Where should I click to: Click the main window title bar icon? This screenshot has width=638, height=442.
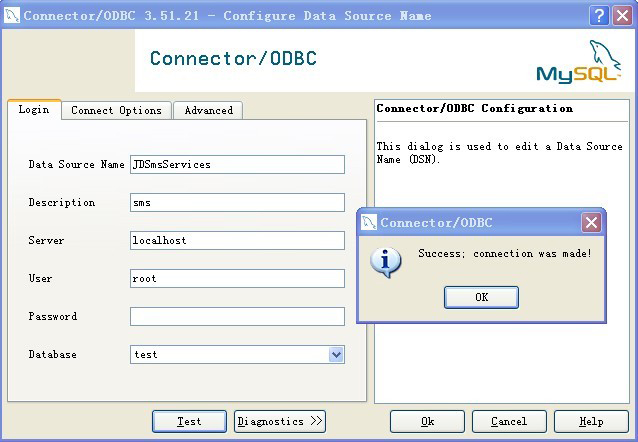click(12, 15)
